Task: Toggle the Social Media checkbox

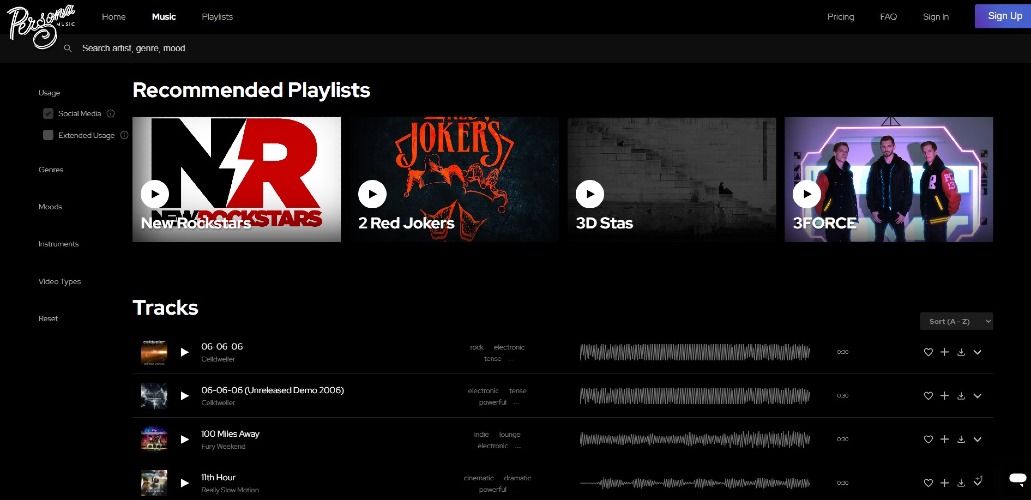Action: click(x=48, y=113)
